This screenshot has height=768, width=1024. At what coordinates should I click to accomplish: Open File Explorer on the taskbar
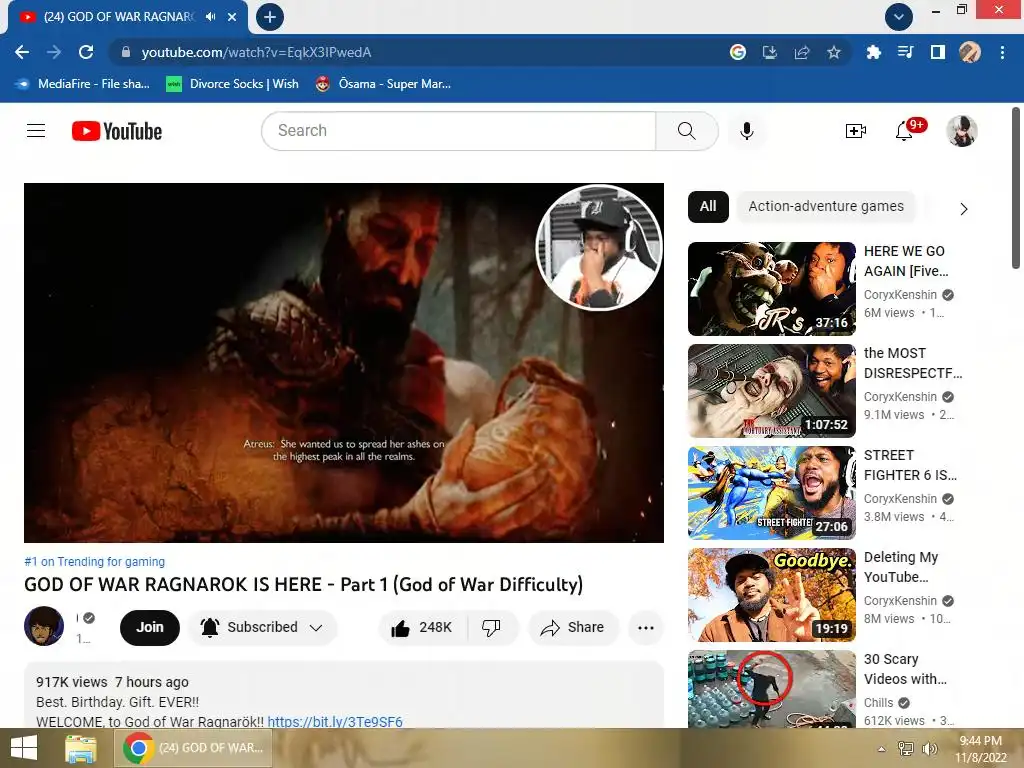point(80,748)
